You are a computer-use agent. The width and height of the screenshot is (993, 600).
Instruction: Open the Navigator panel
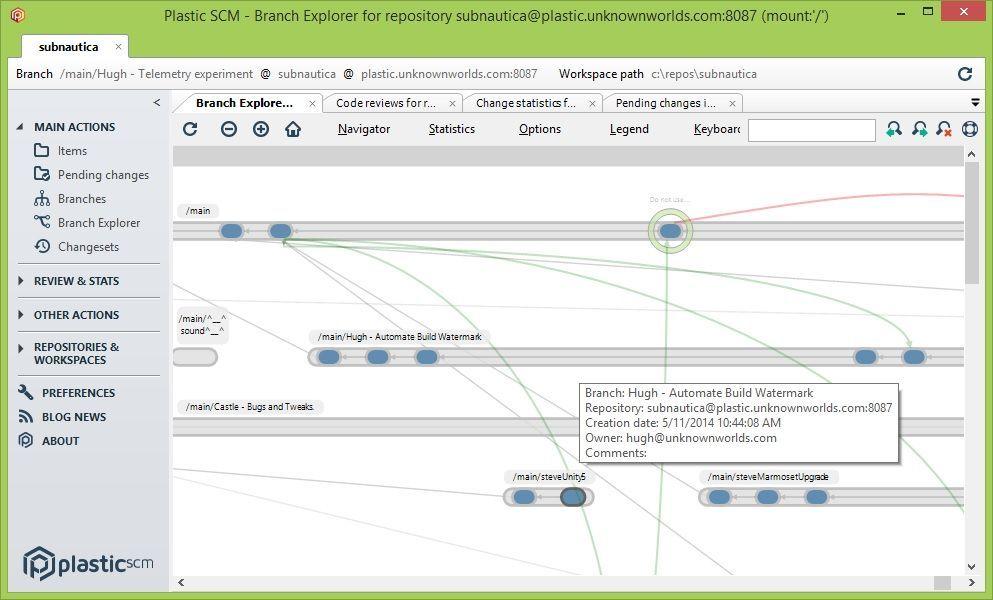click(364, 129)
